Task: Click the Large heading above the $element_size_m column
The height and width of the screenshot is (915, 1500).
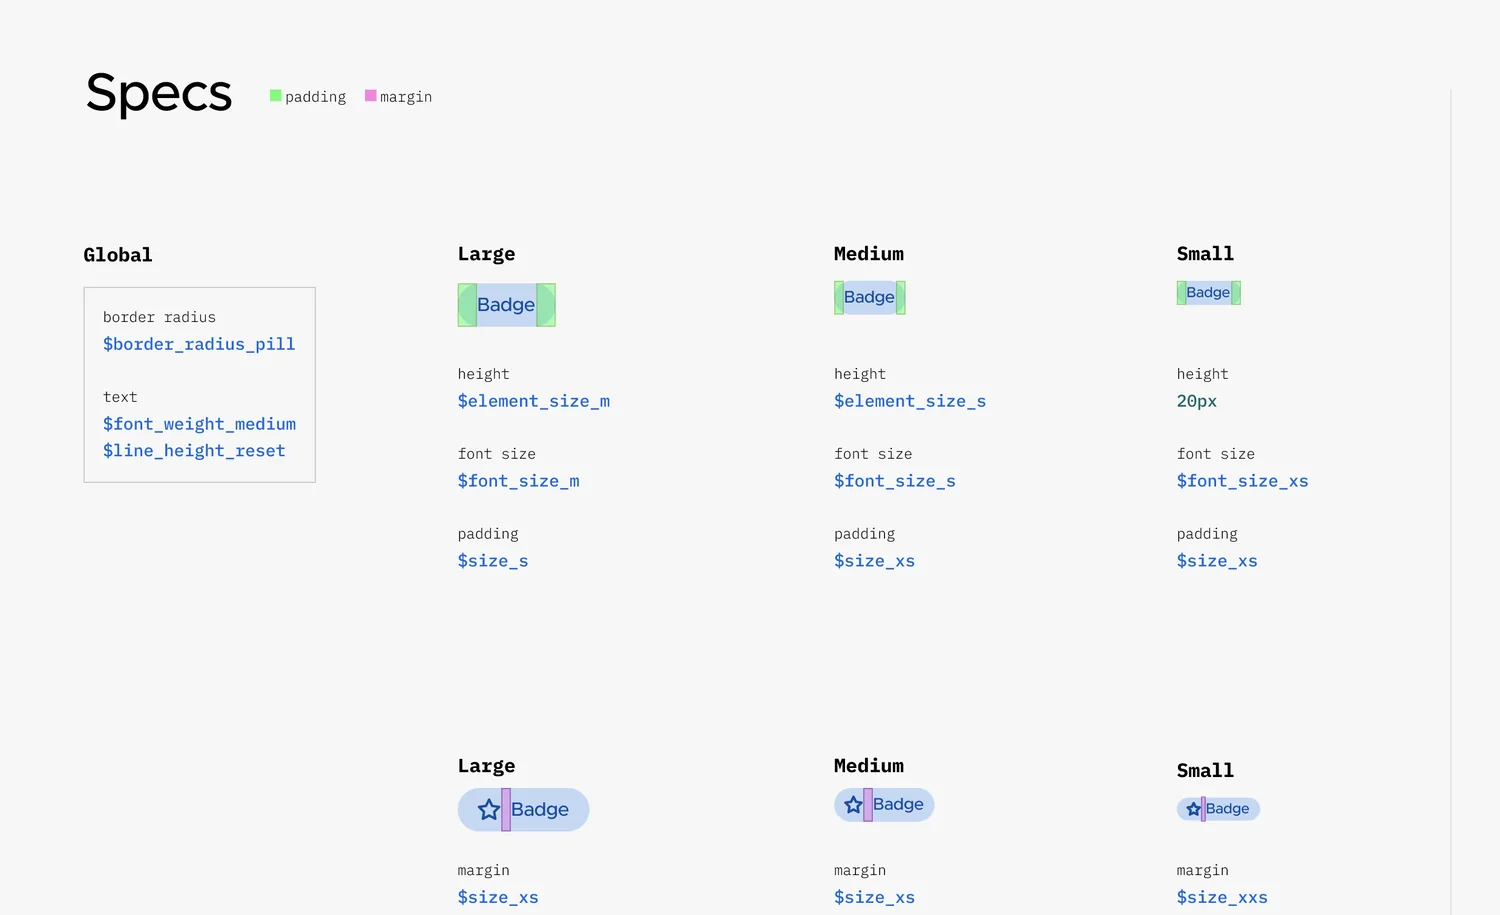Action: click(x=487, y=254)
